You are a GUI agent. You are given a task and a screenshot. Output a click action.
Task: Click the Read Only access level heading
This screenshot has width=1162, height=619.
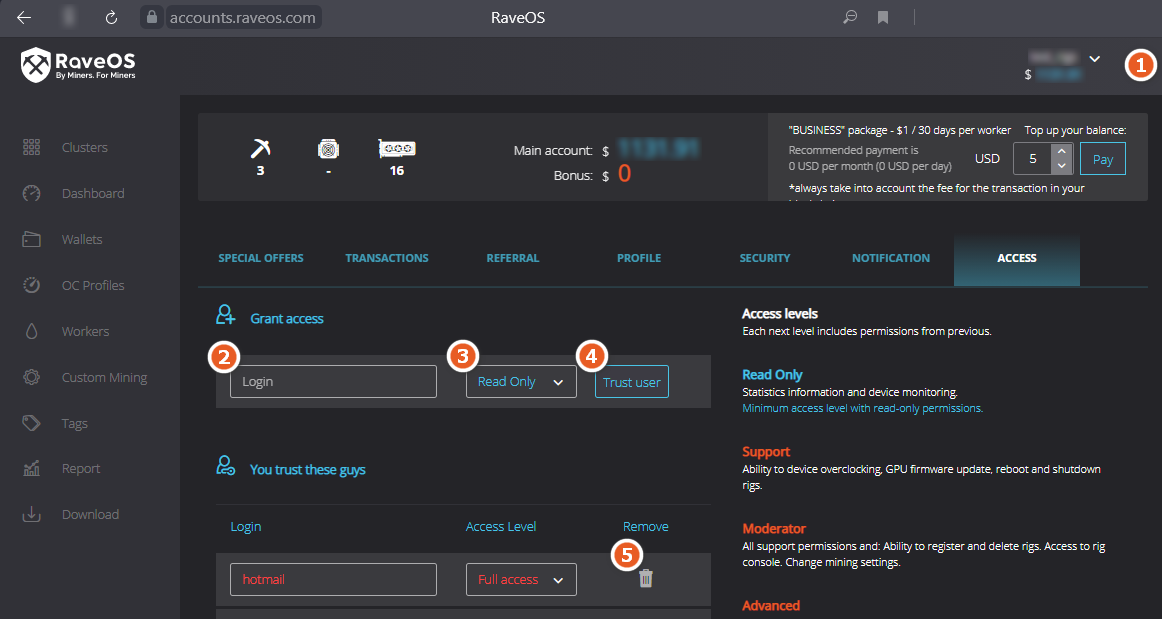(x=772, y=374)
